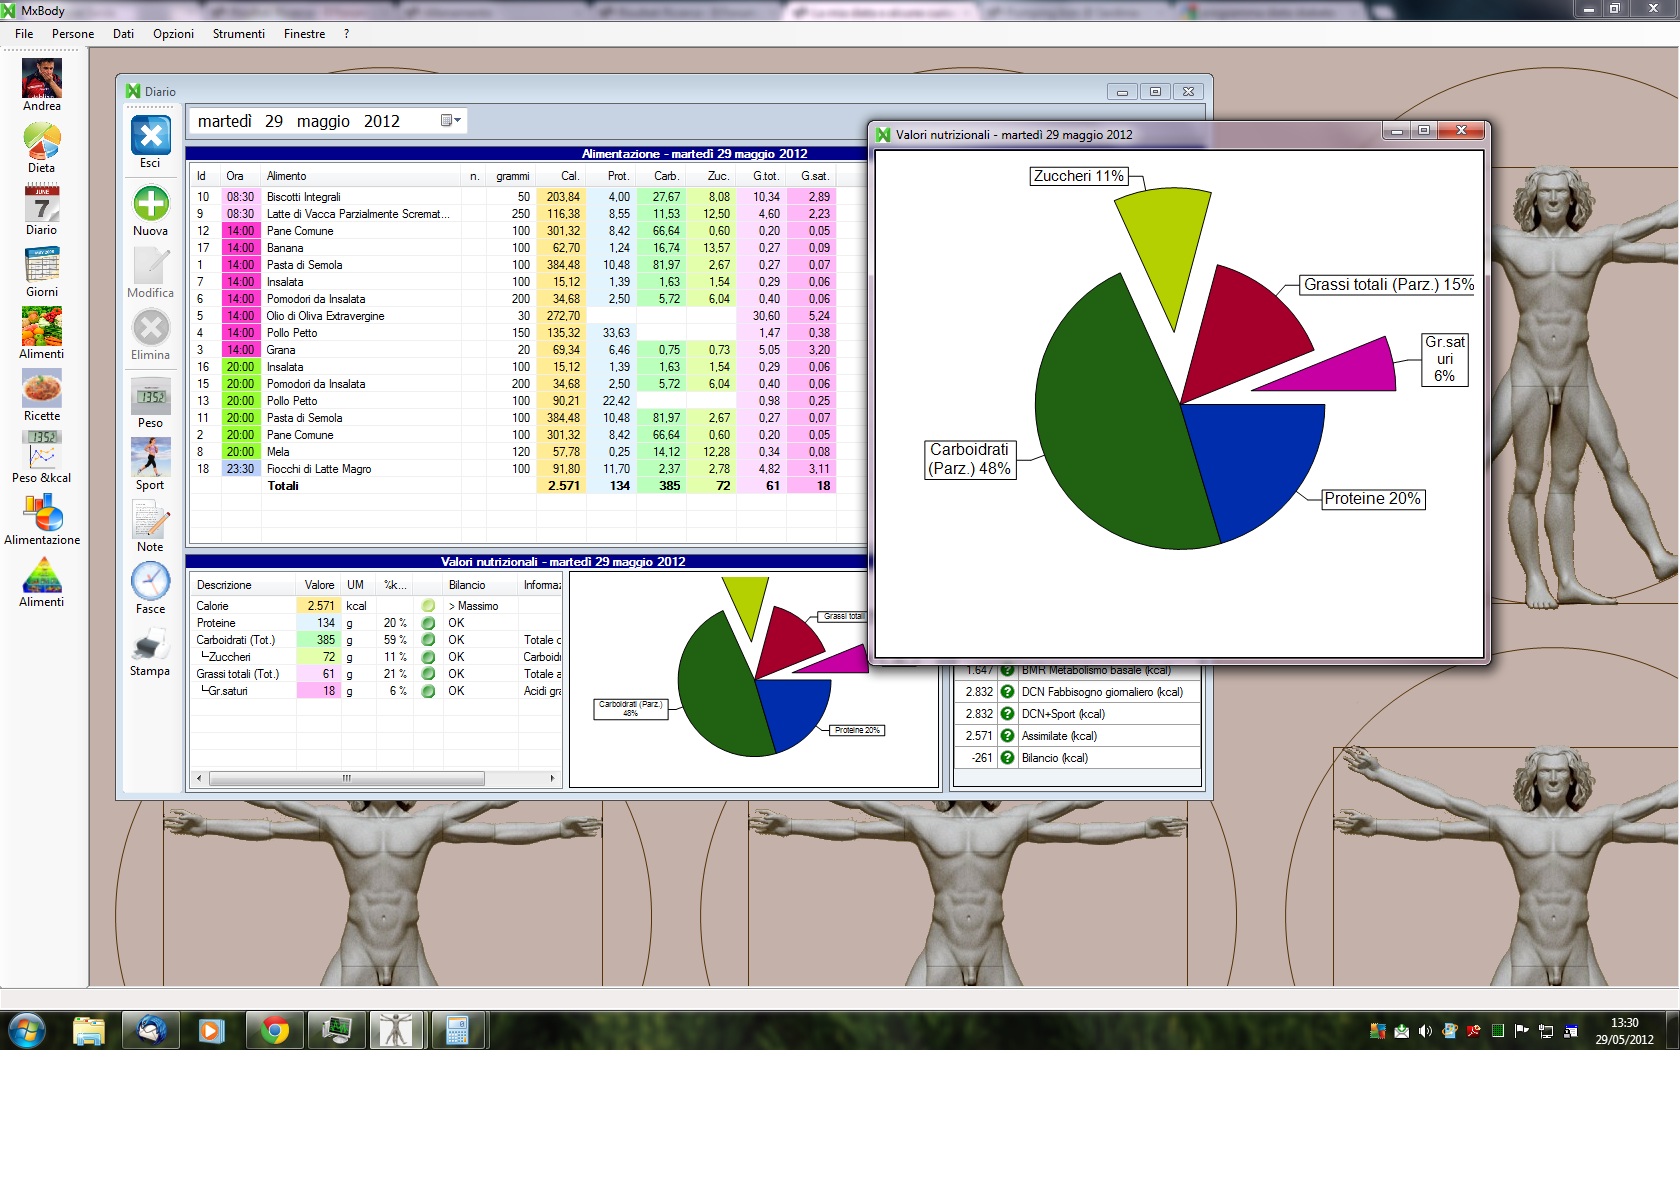Open the Persone menu
Image resolution: width=1680 pixels, height=1200 pixels.
pyautogui.click(x=73, y=34)
